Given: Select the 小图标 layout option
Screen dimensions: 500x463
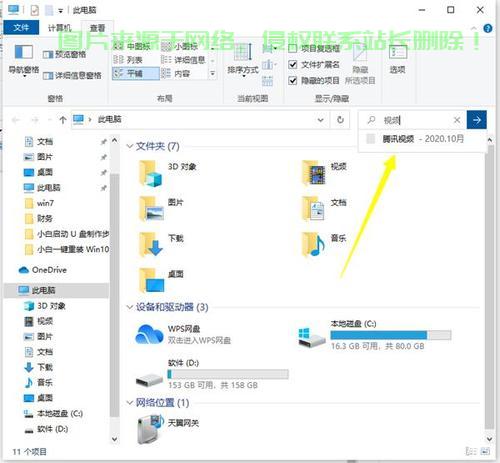Looking at the screenshot, I should pos(180,46).
